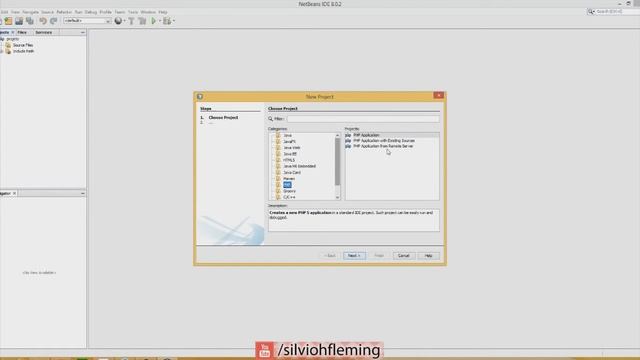Viewport: 640px width, 360px height.
Task: Select the Java Web category
Action: (x=292, y=148)
